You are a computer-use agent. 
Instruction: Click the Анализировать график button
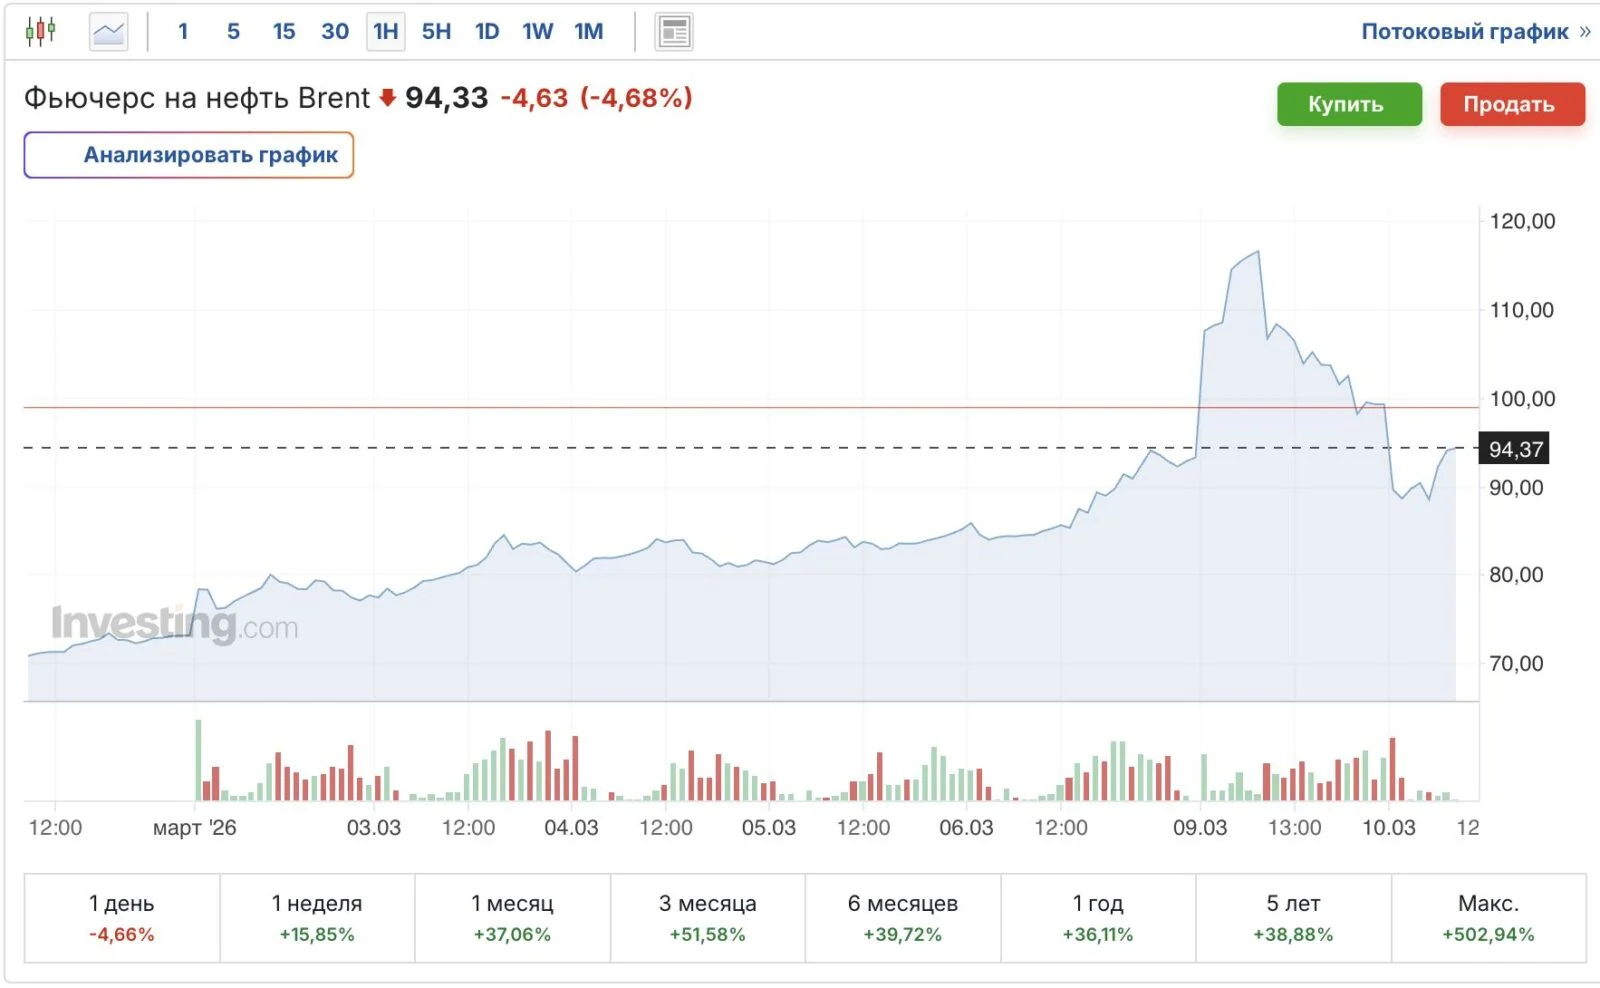(x=189, y=155)
